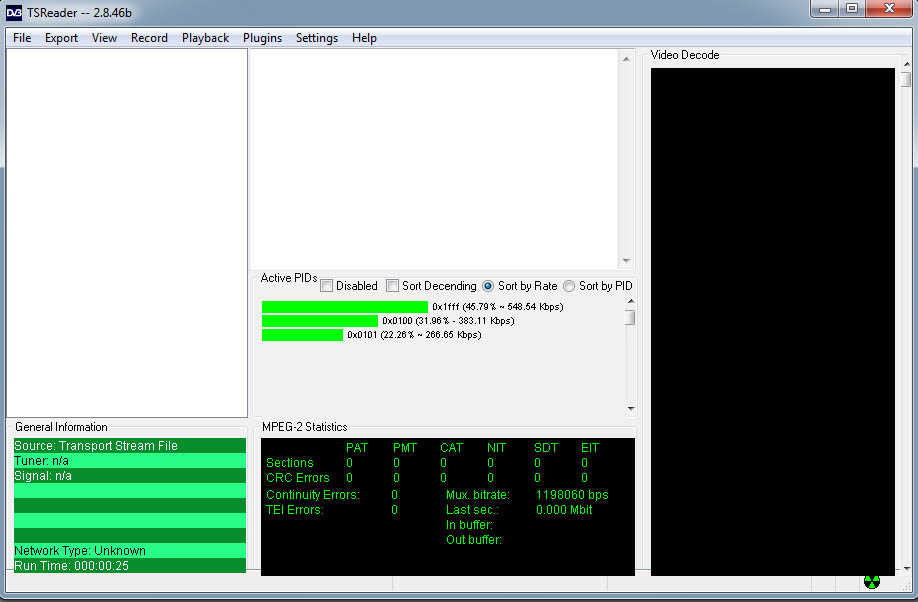The width and height of the screenshot is (918, 602).
Task: Open the Plugins menu
Action: 262,38
